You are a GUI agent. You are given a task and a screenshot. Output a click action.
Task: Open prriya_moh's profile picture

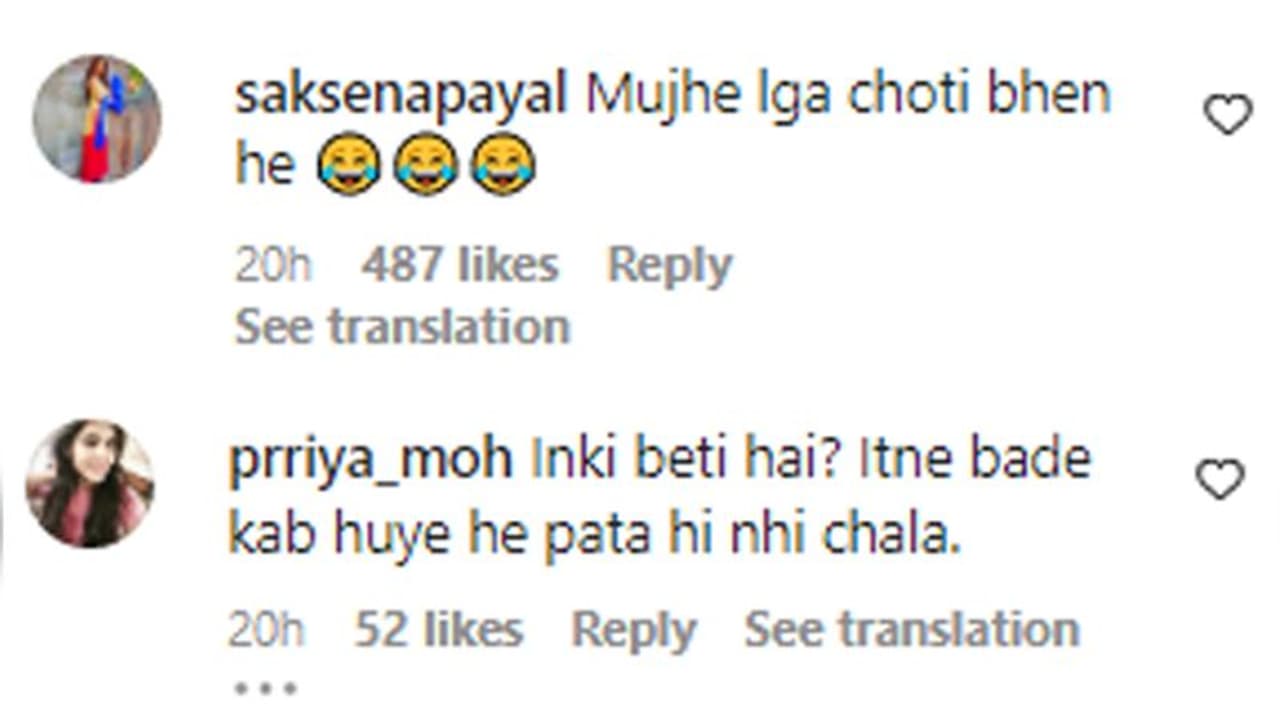90,484
